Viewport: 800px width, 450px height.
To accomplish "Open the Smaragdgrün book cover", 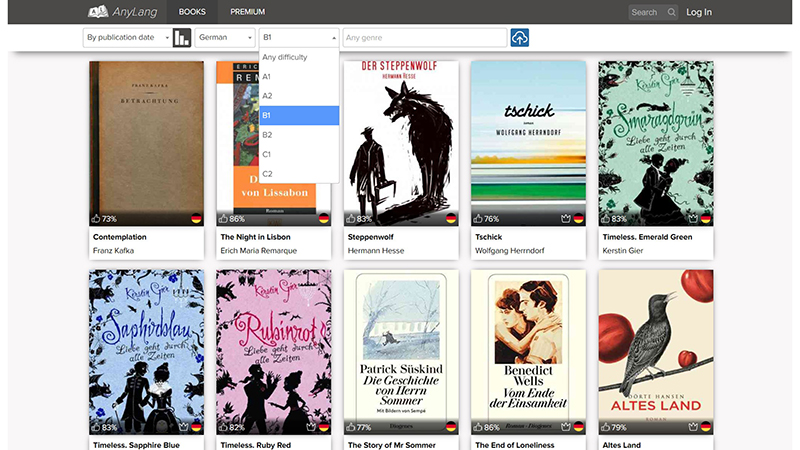I will [656, 143].
